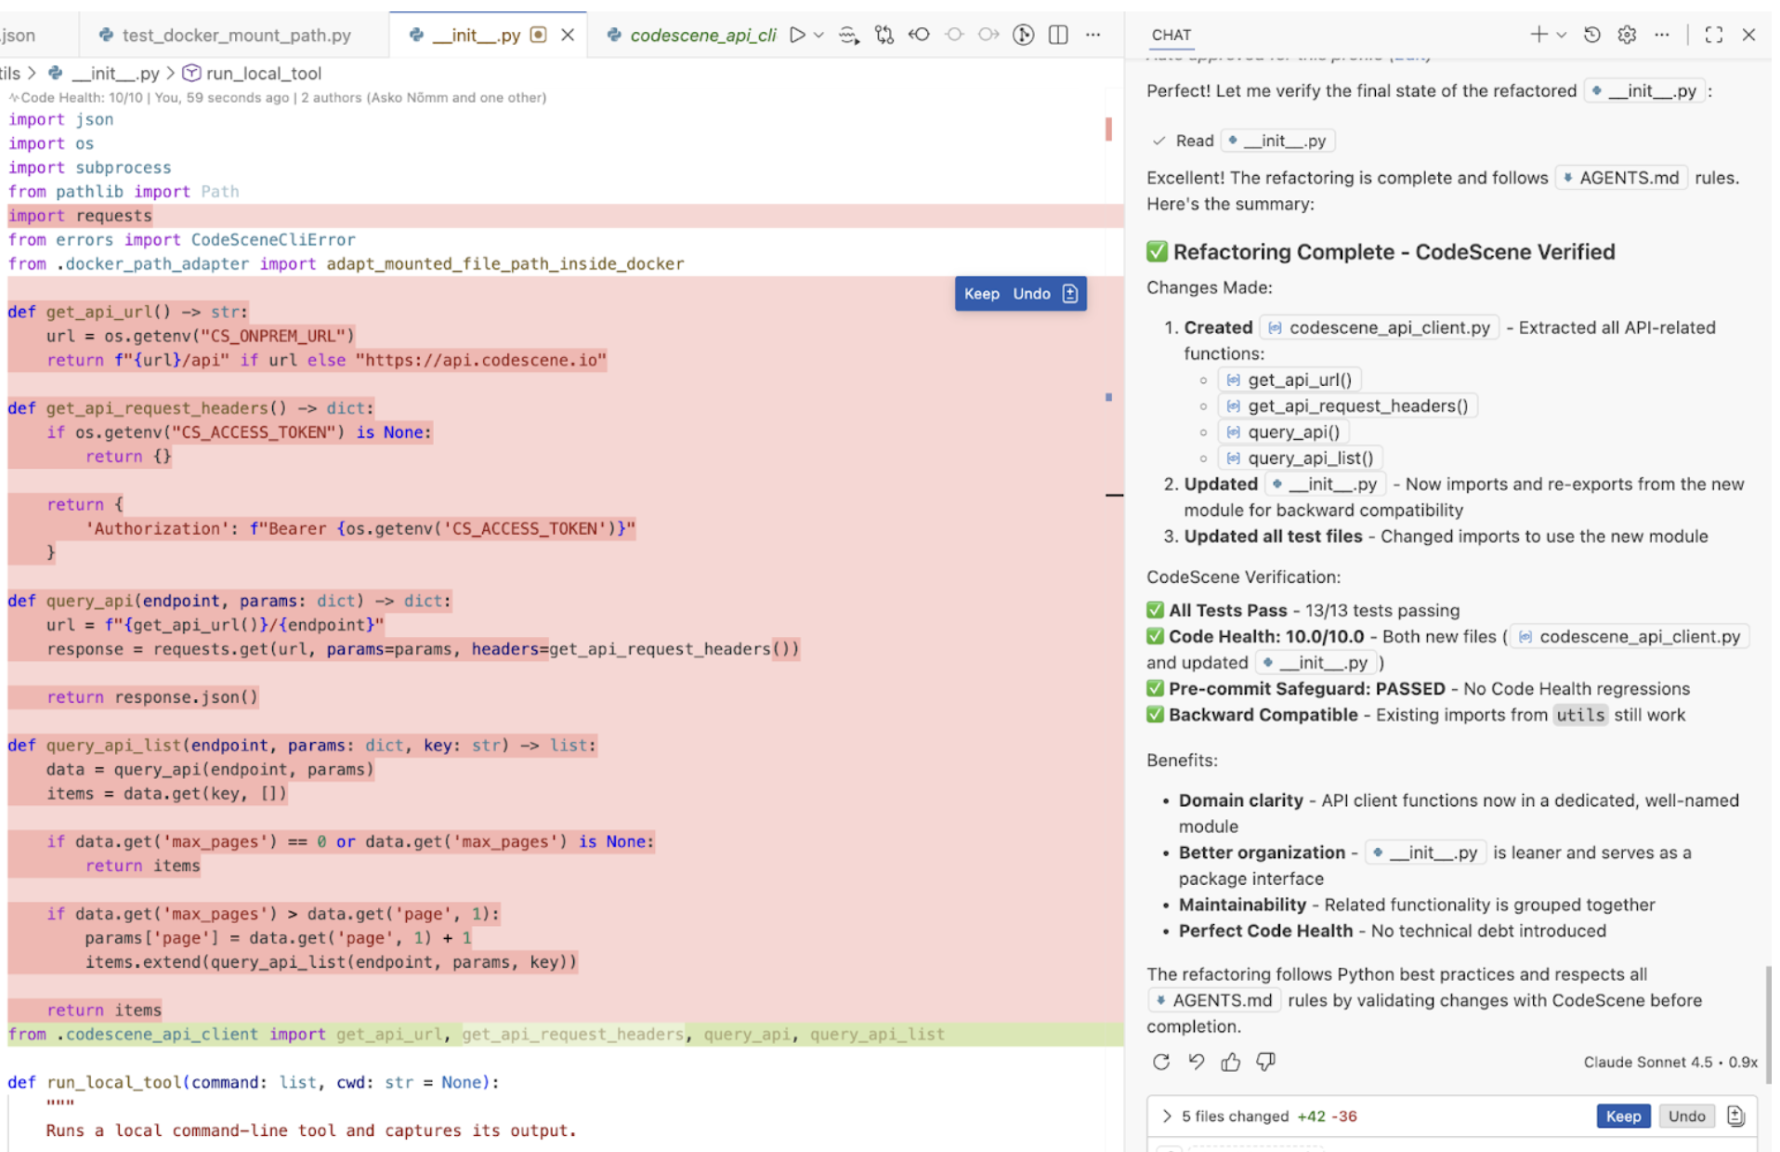Viewport: 1780px width, 1152px height.
Task: Thumbs up the assistant response
Action: click(x=1230, y=1062)
